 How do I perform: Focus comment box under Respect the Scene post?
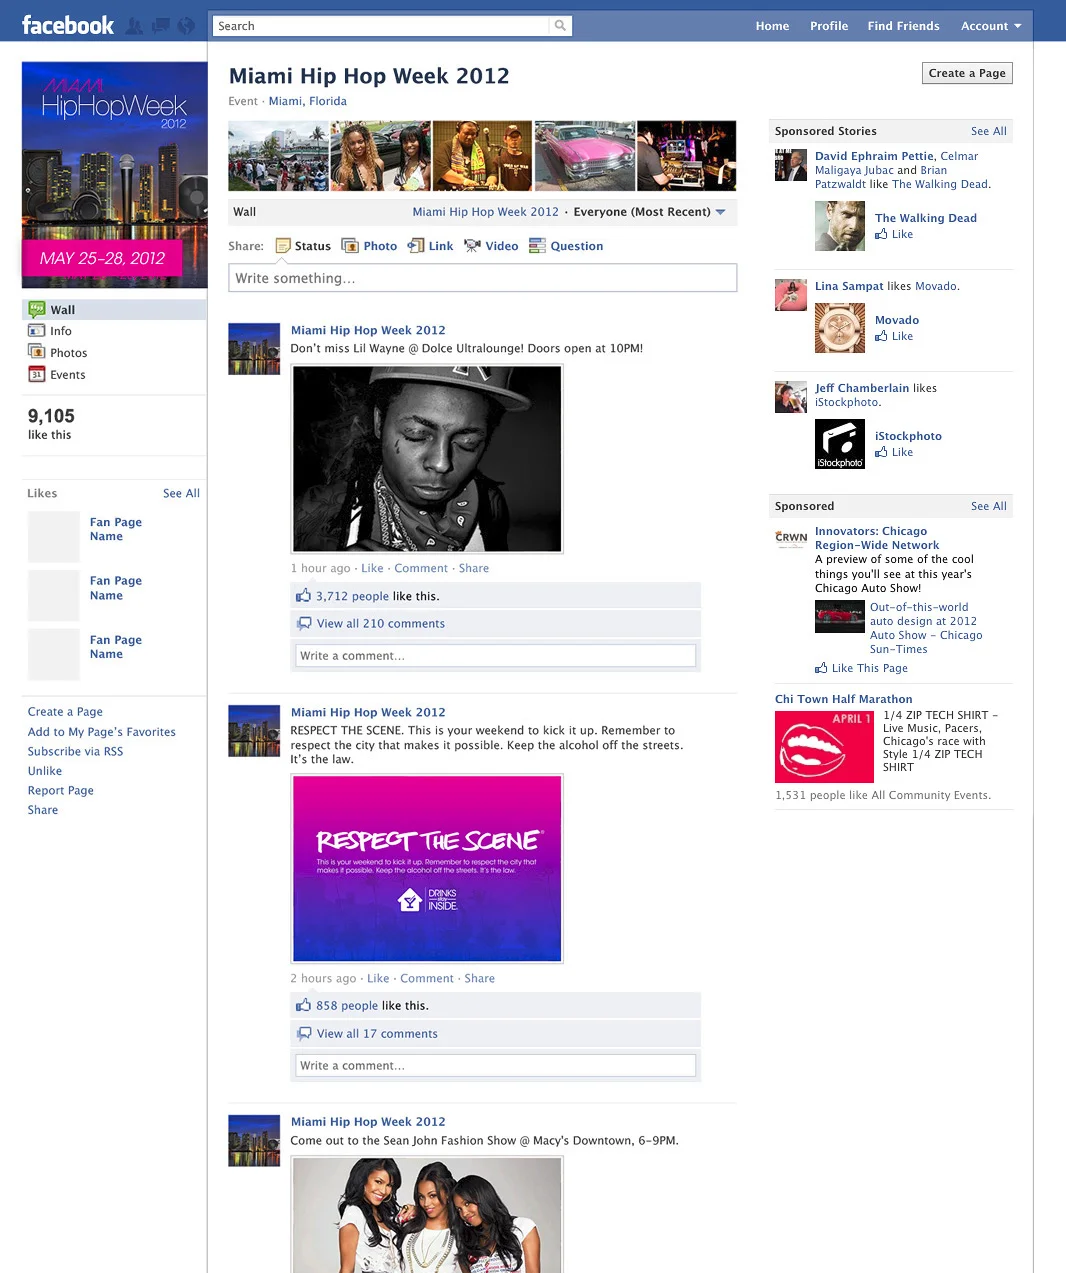point(496,1066)
